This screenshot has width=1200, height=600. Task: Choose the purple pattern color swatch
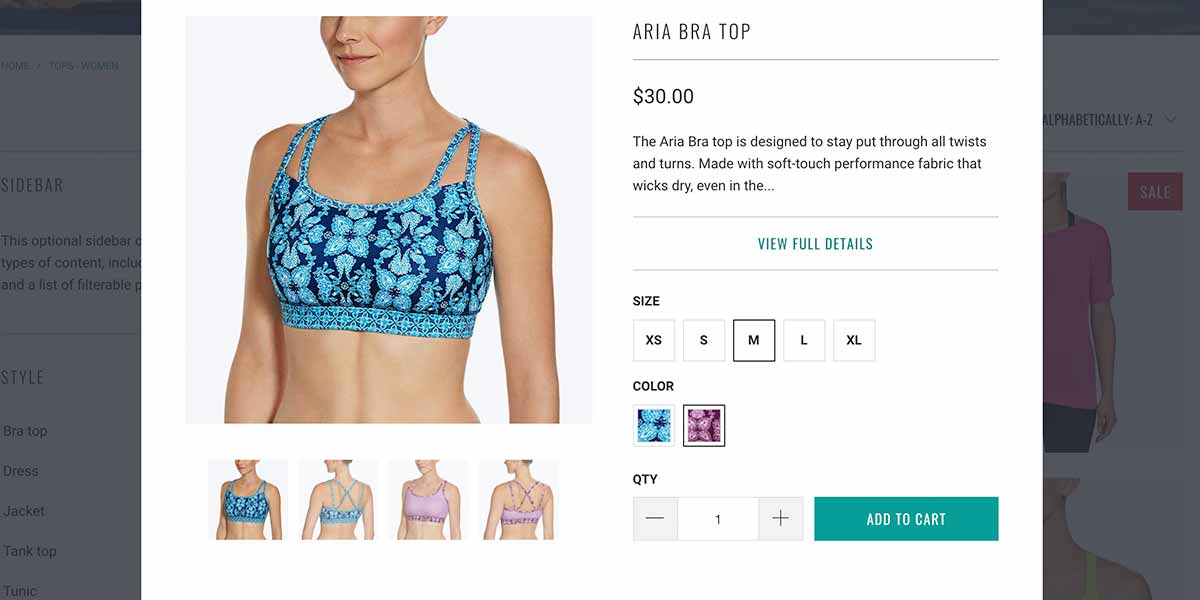click(704, 426)
